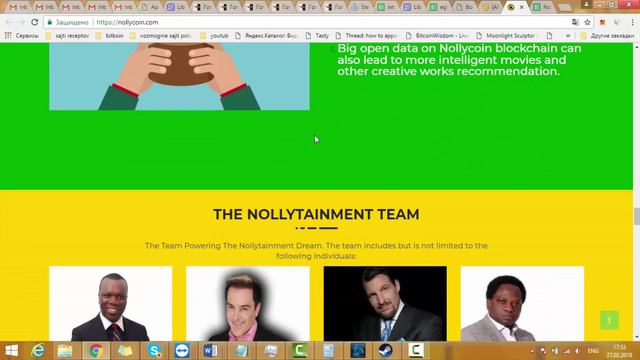Open the youtub bookmarks folder
The image size is (640, 360).
pyautogui.click(x=214, y=36)
